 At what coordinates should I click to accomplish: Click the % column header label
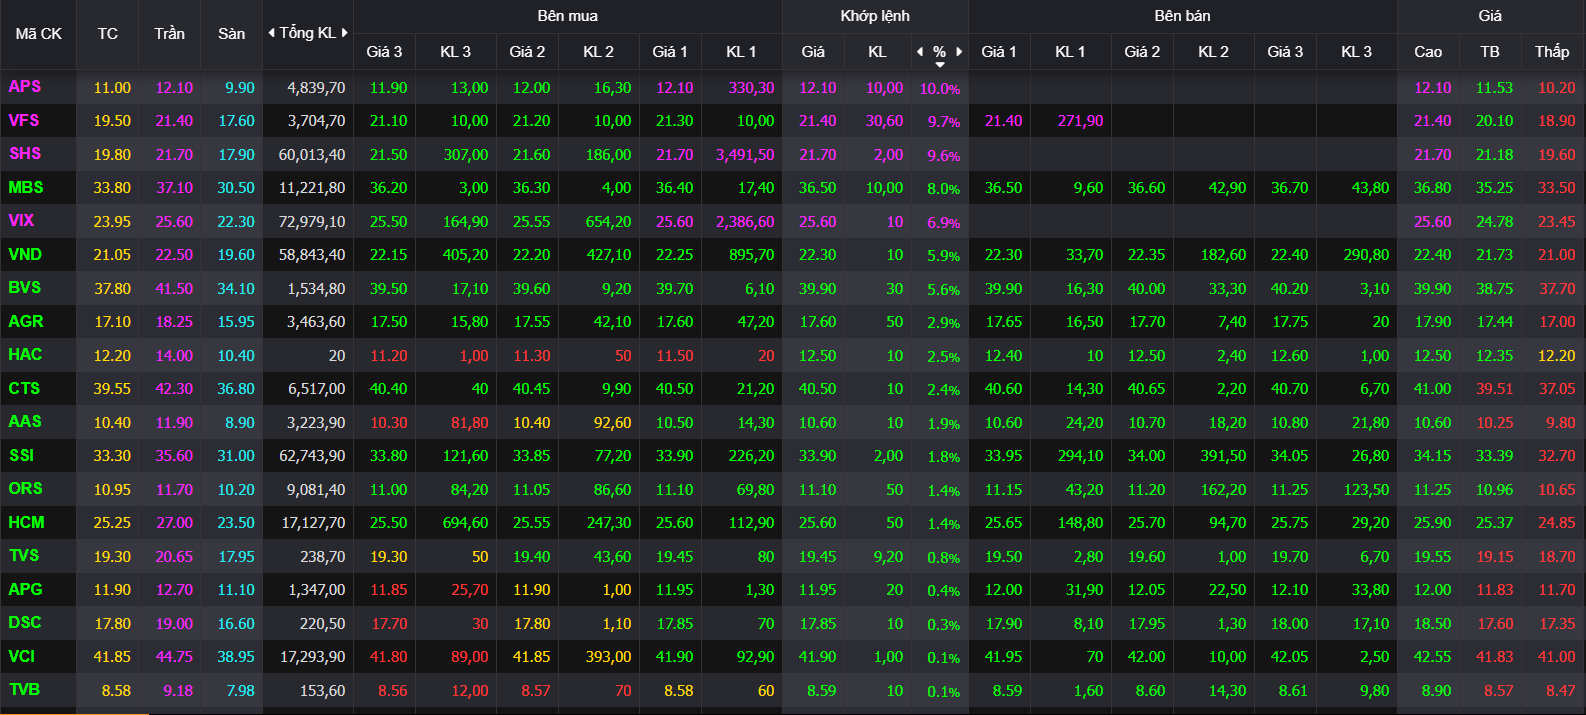[x=939, y=52]
